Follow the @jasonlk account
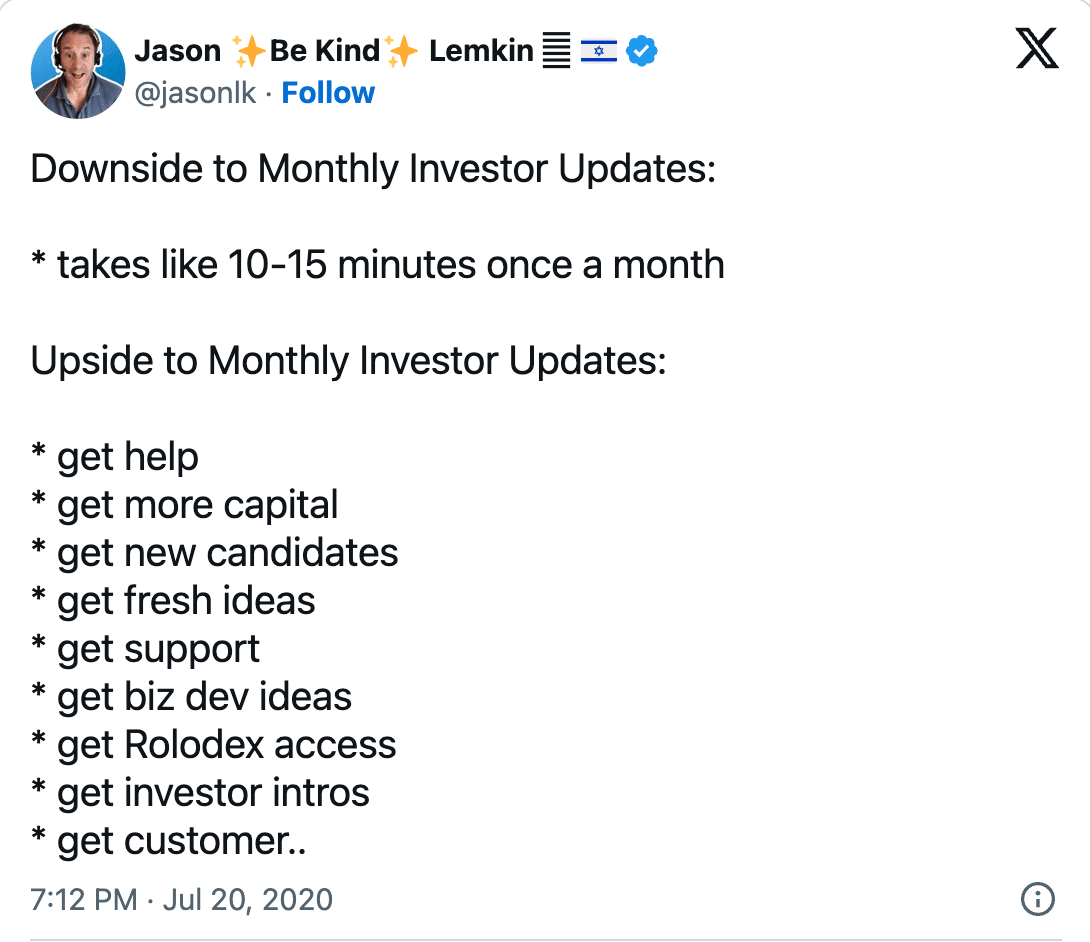This screenshot has height=942, width=1090. (x=328, y=92)
